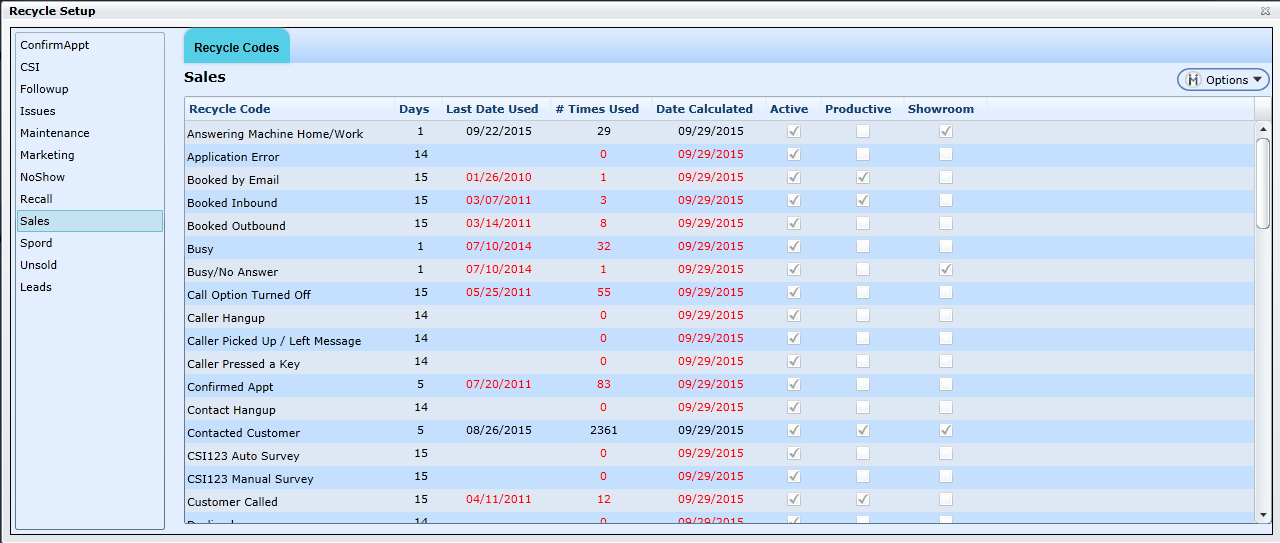Image resolution: width=1280 pixels, height=543 pixels.
Task: Select Marketing in the left category list
Action: coord(47,155)
